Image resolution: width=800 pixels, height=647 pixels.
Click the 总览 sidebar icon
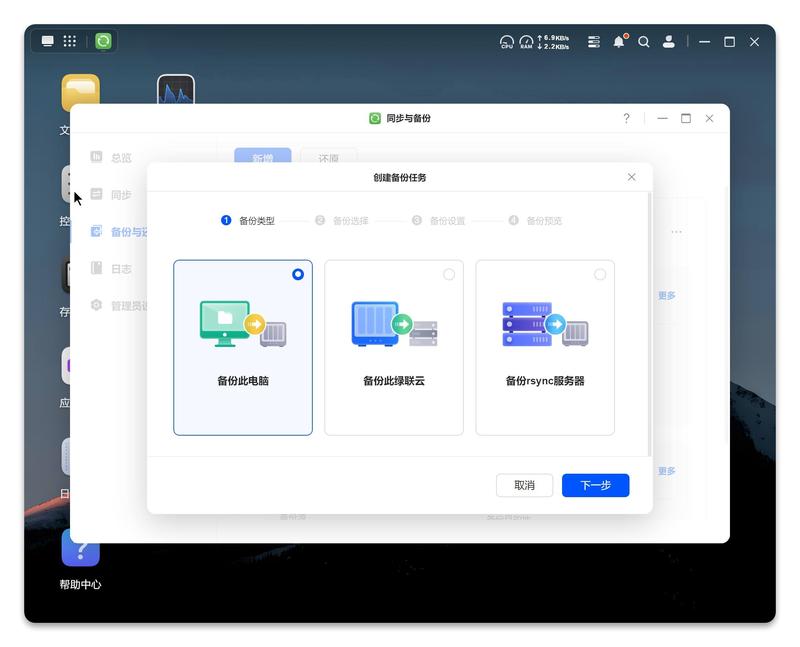[x=96, y=157]
